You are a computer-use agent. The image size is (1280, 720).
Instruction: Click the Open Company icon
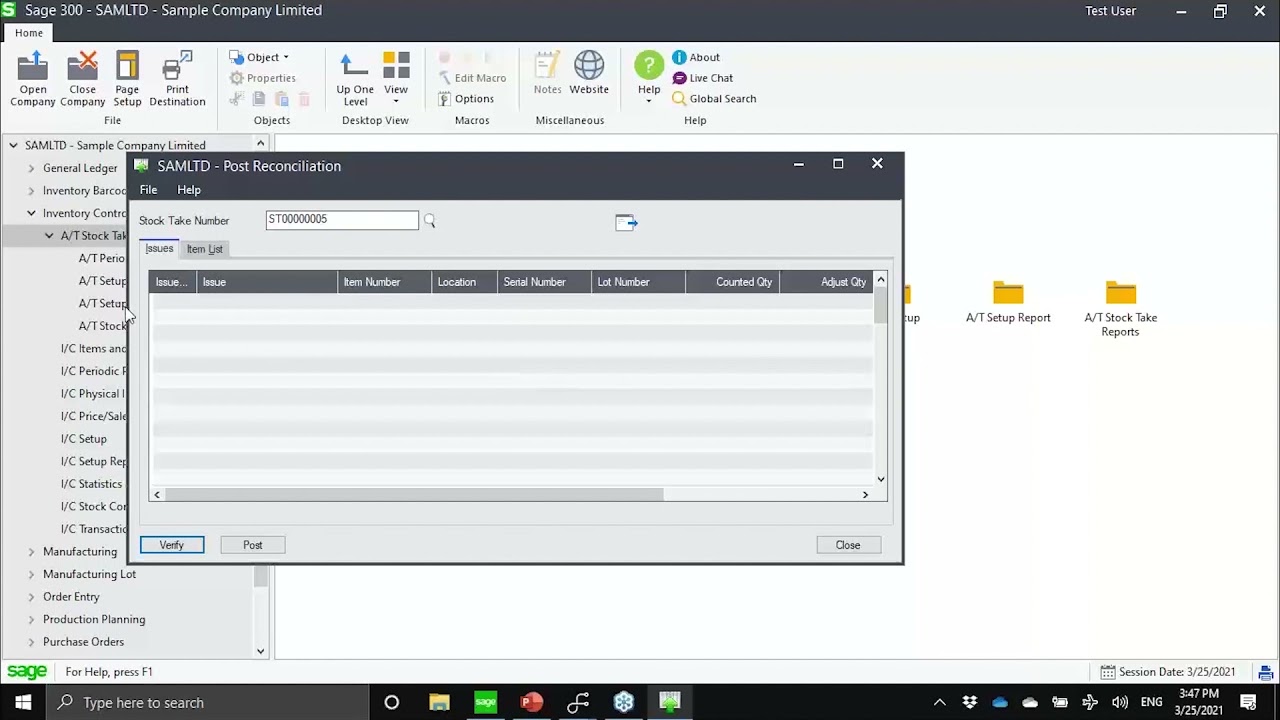click(x=33, y=80)
